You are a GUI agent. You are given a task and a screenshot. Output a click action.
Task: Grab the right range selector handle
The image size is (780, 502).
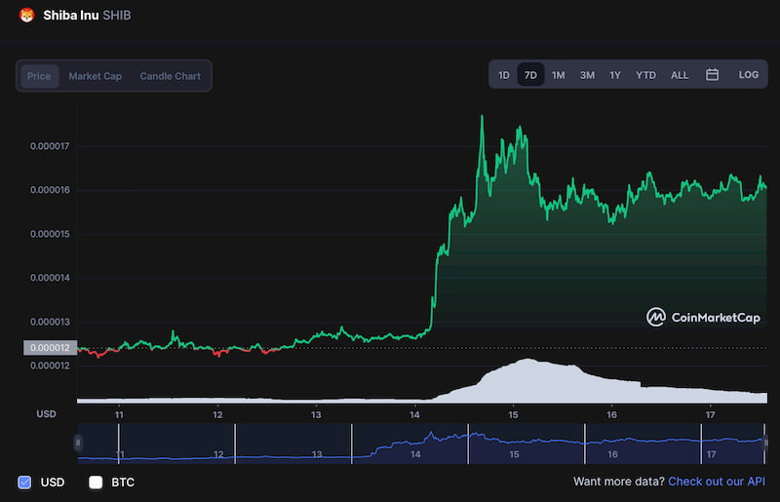[x=766, y=443]
